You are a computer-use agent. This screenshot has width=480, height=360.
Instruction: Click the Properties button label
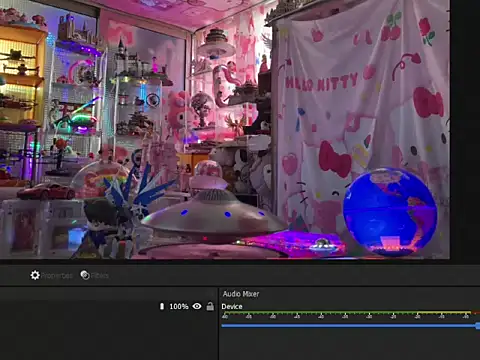57,276
